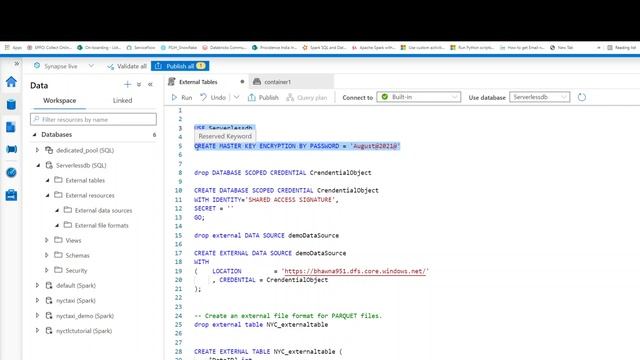Click the Schemas folder label
This screenshot has height=360, width=640.
click(78, 255)
